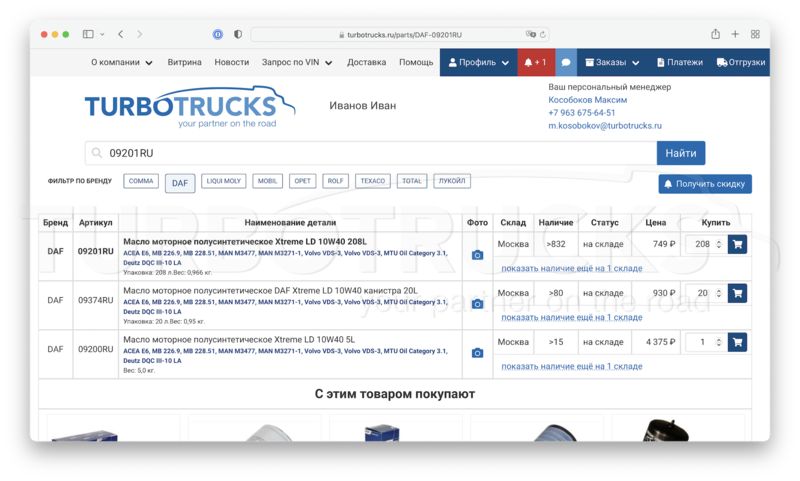
Task: Toggle the DAF brand filter
Action: 180,183
